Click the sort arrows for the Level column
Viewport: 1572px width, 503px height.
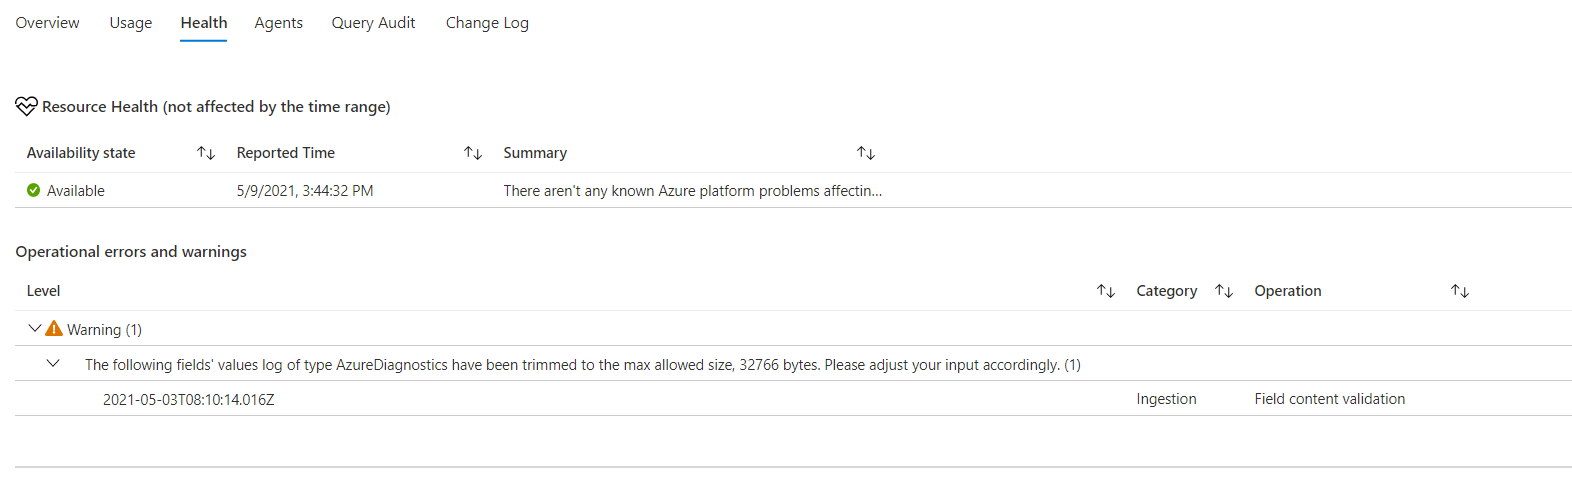[1105, 291]
